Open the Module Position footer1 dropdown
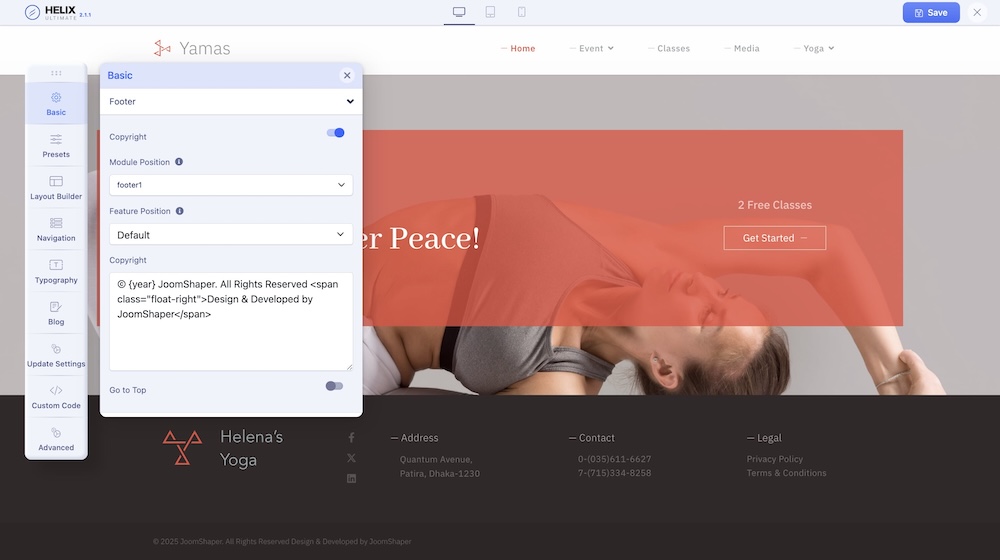Image resolution: width=1000 pixels, height=560 pixels. tap(231, 185)
